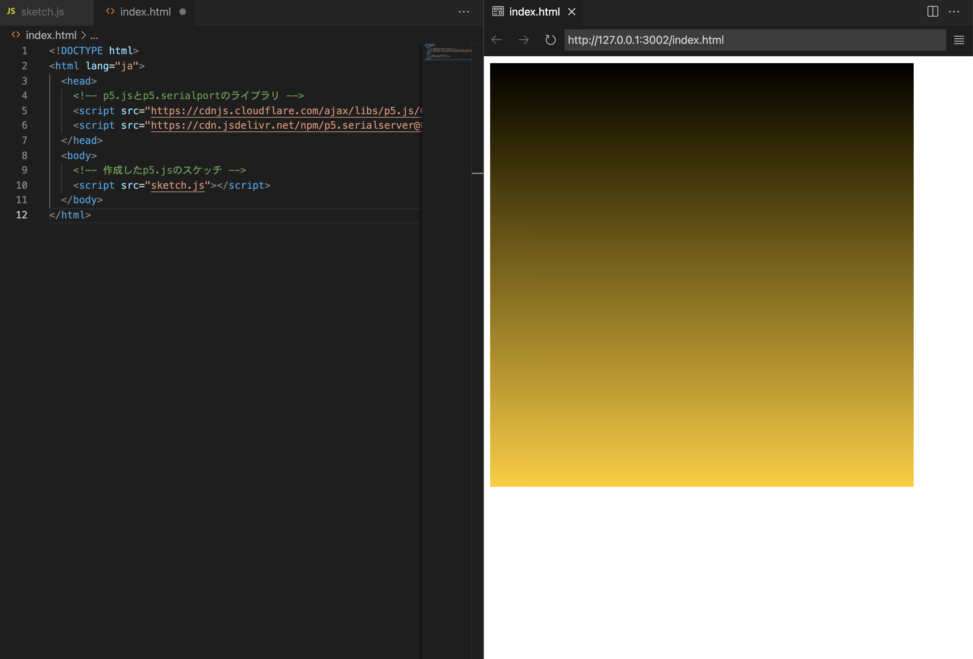The image size is (973, 659).
Task: Click line number 5 in the editor
Action: [24, 110]
